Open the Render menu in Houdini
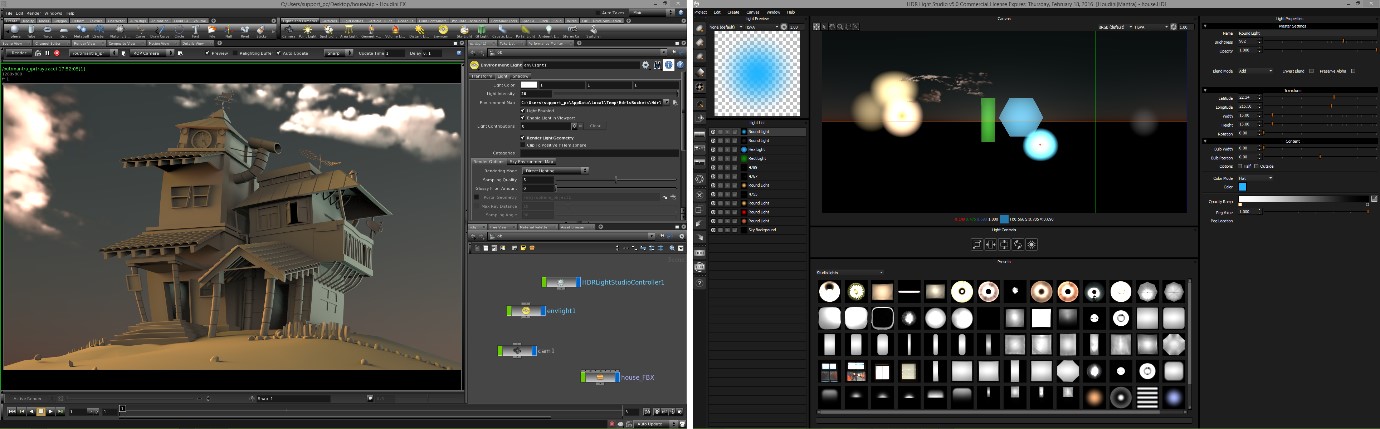1380x429 pixels. pyautogui.click(x=33, y=13)
